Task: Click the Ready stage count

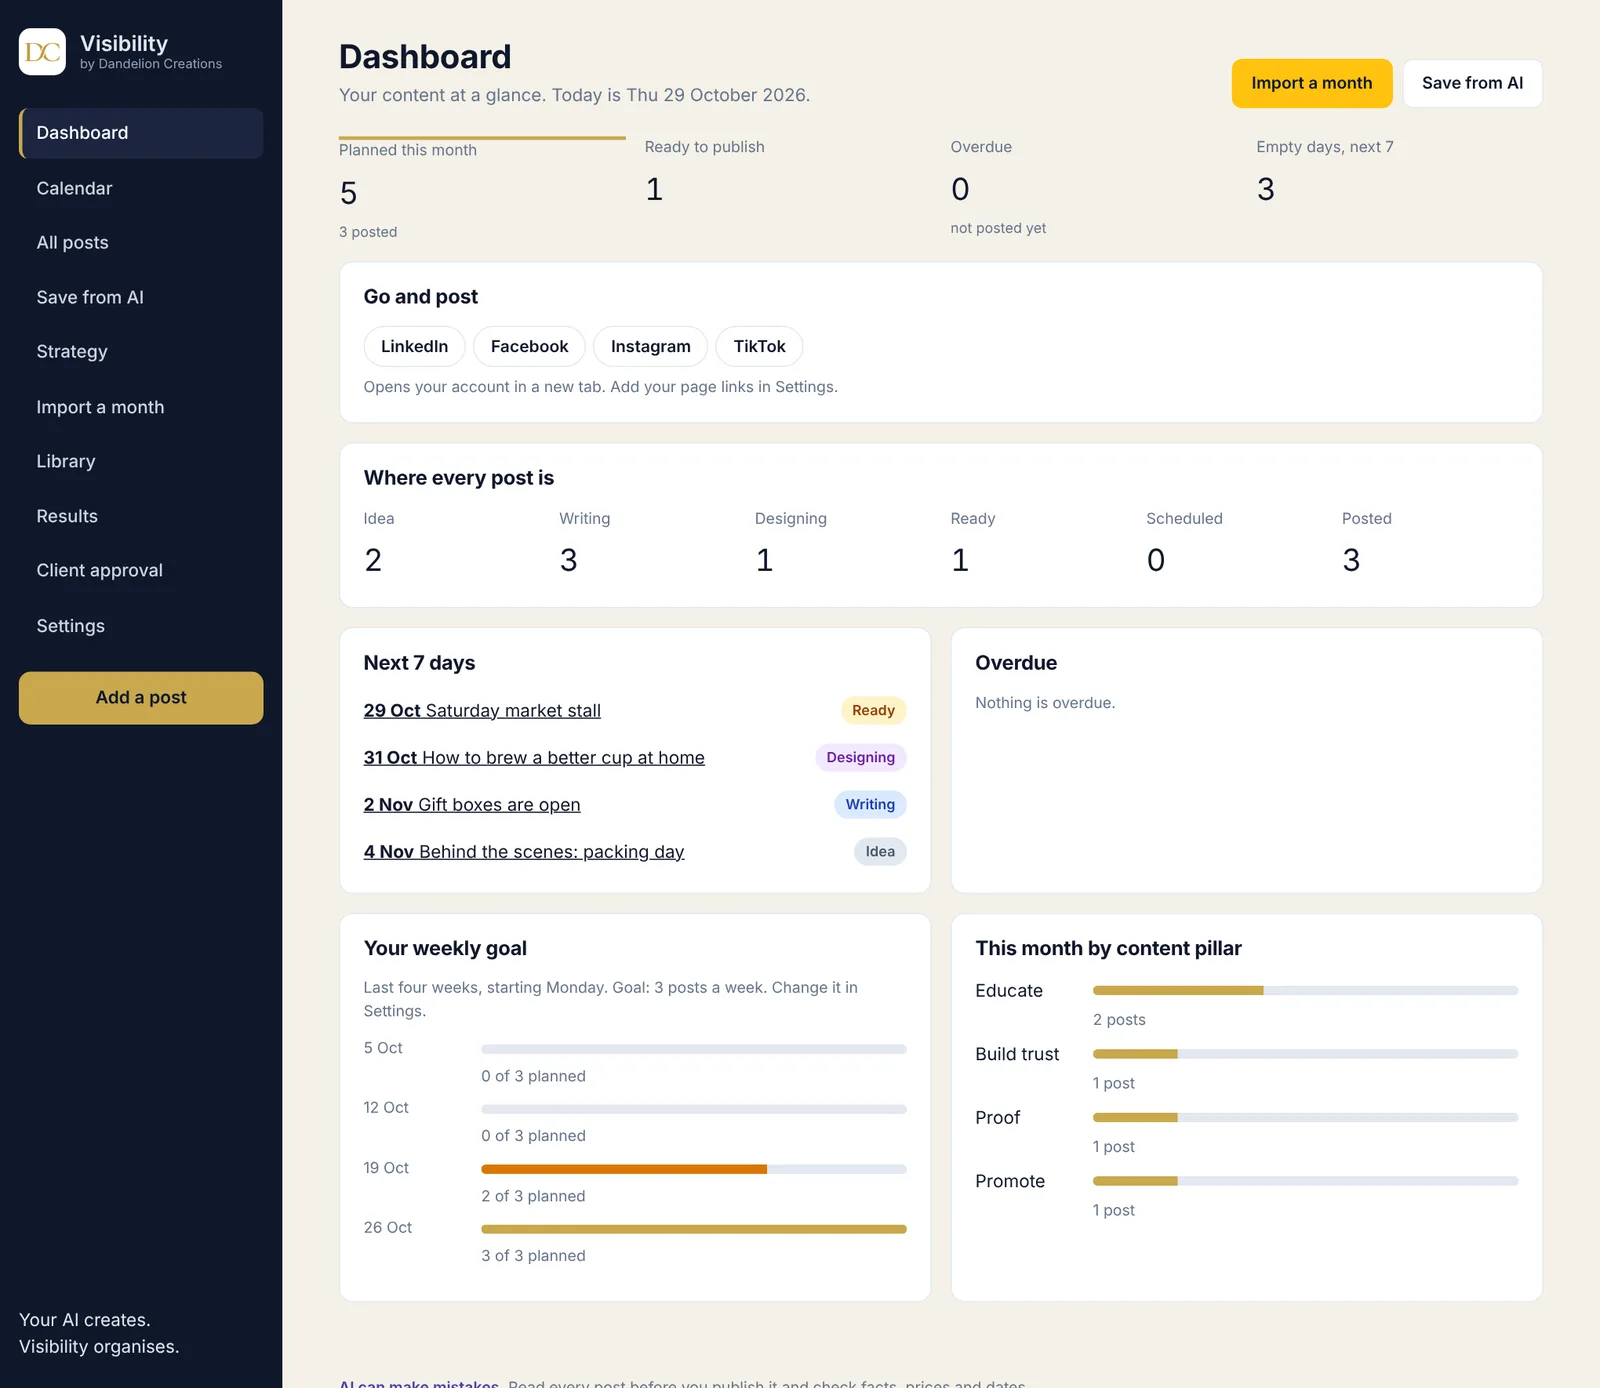Action: [x=960, y=560]
